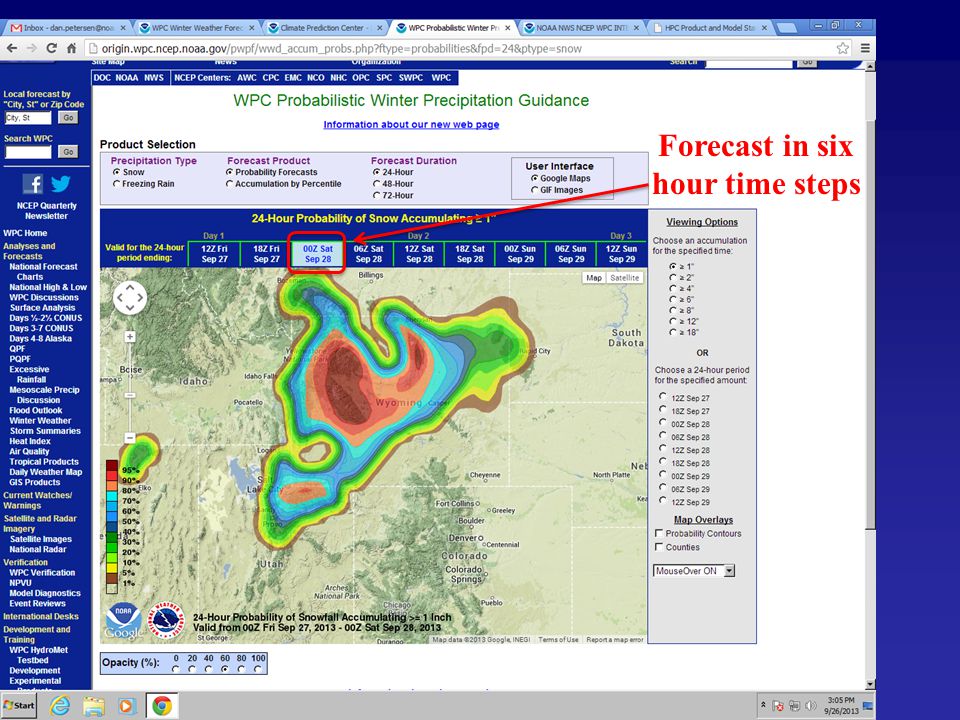Screen dimensions: 960x720
Task: Close the Climate Prediction Center tab
Action: (380, 28)
